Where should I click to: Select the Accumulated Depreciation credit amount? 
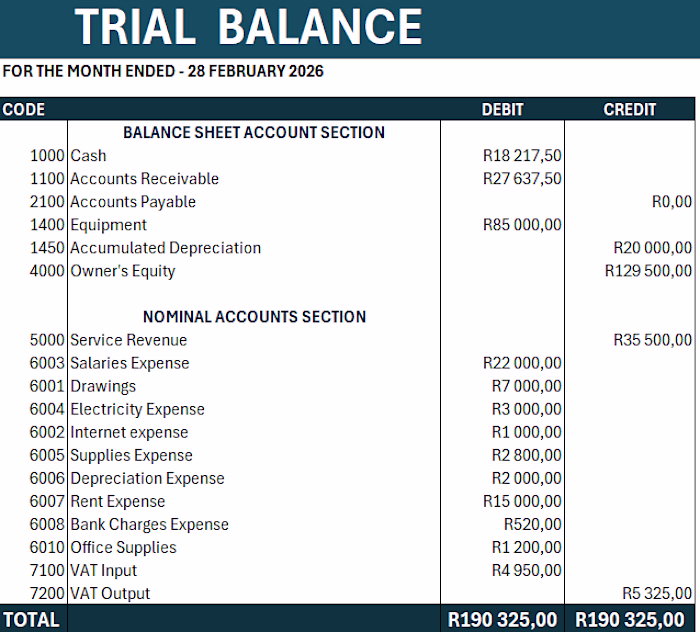click(x=652, y=248)
